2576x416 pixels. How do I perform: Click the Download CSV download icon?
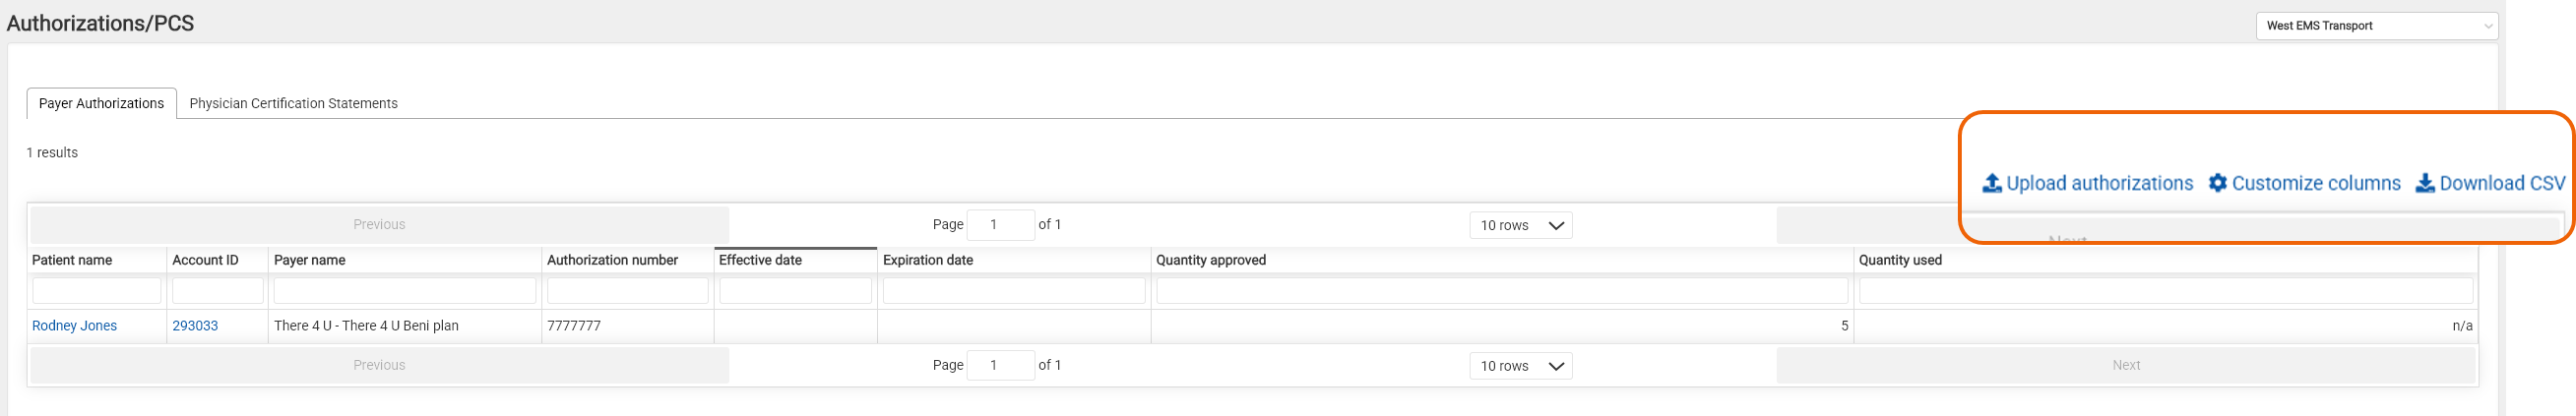tap(2425, 183)
